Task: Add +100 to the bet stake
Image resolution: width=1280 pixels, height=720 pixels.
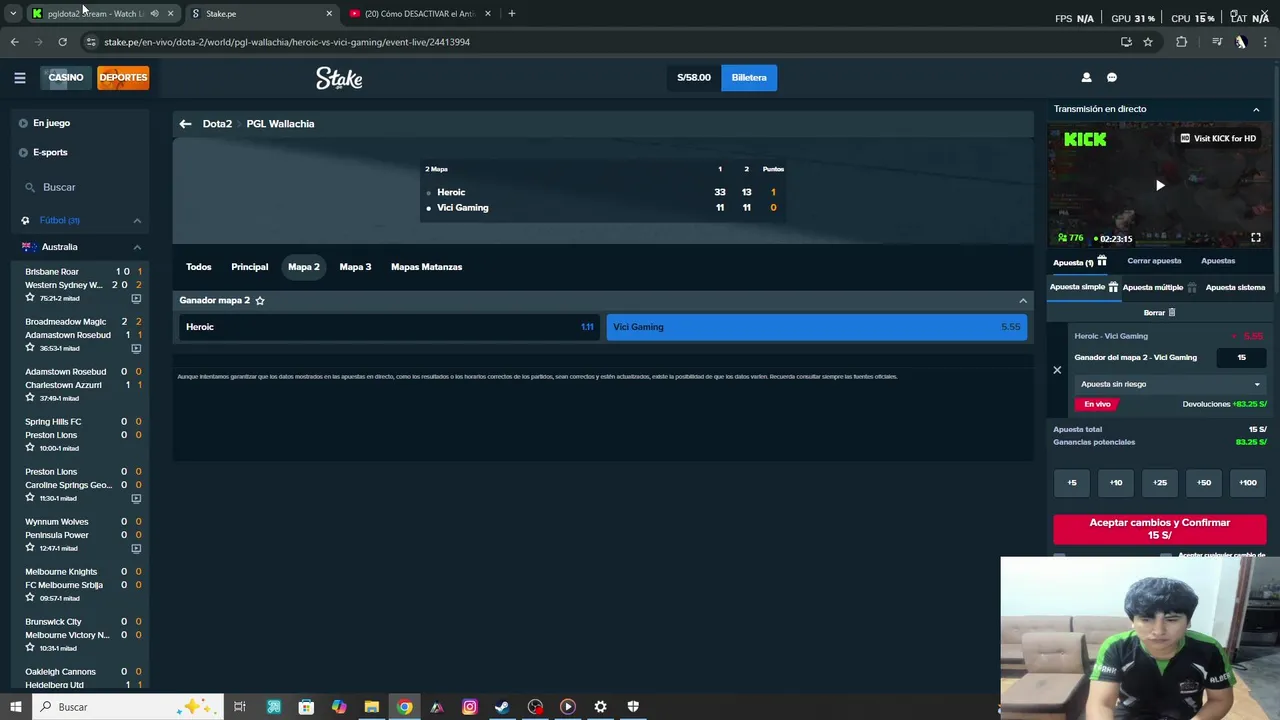Action: 1248,483
